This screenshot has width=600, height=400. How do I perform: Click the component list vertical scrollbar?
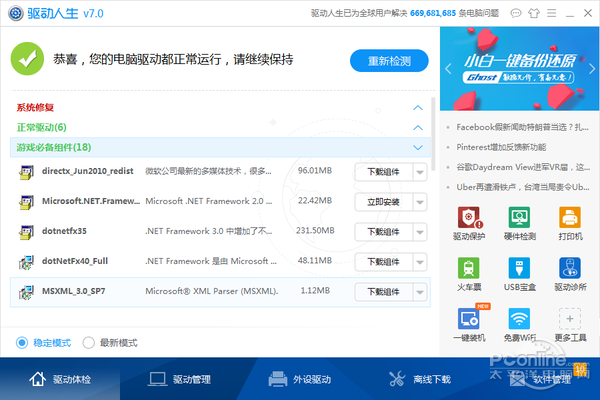coord(433,134)
